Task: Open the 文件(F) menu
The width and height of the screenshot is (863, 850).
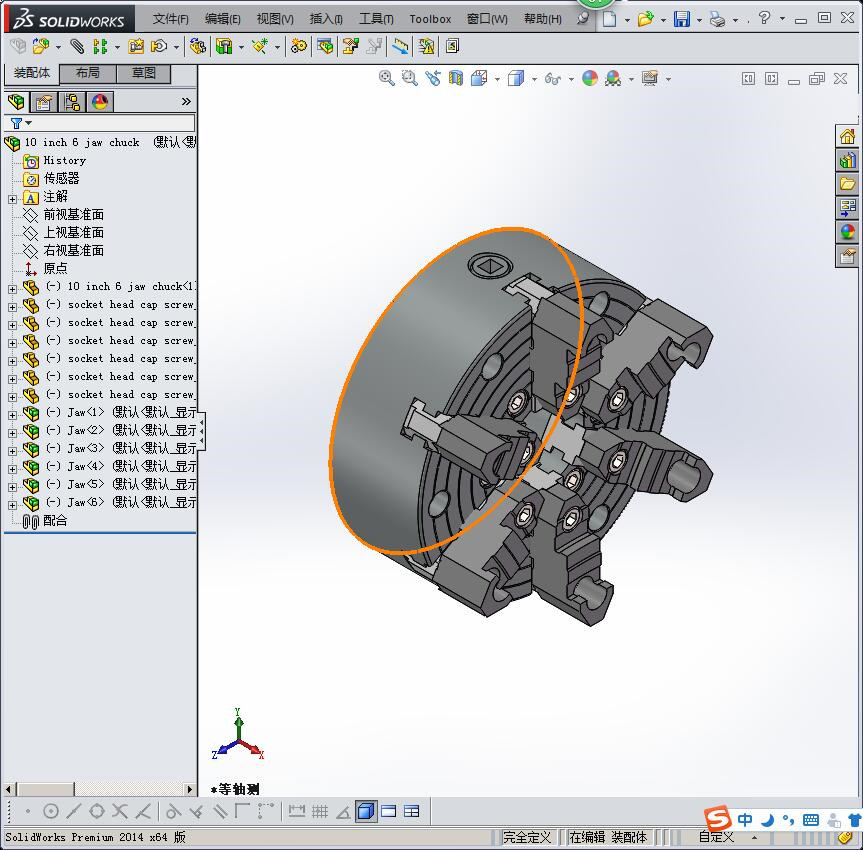Action: click(171, 19)
